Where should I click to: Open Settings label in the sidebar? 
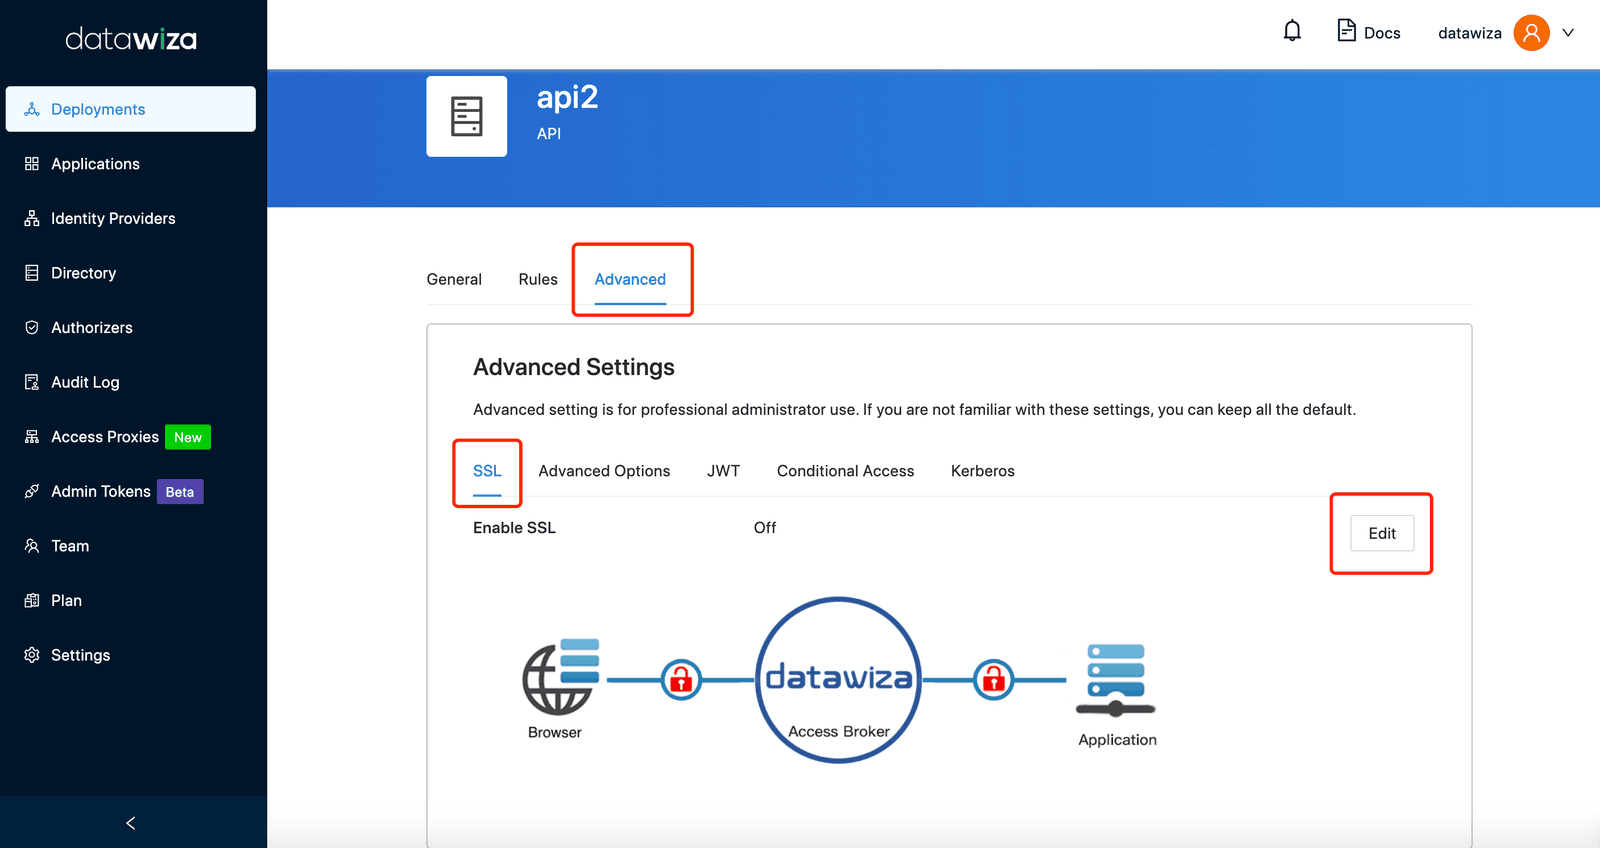(80, 655)
